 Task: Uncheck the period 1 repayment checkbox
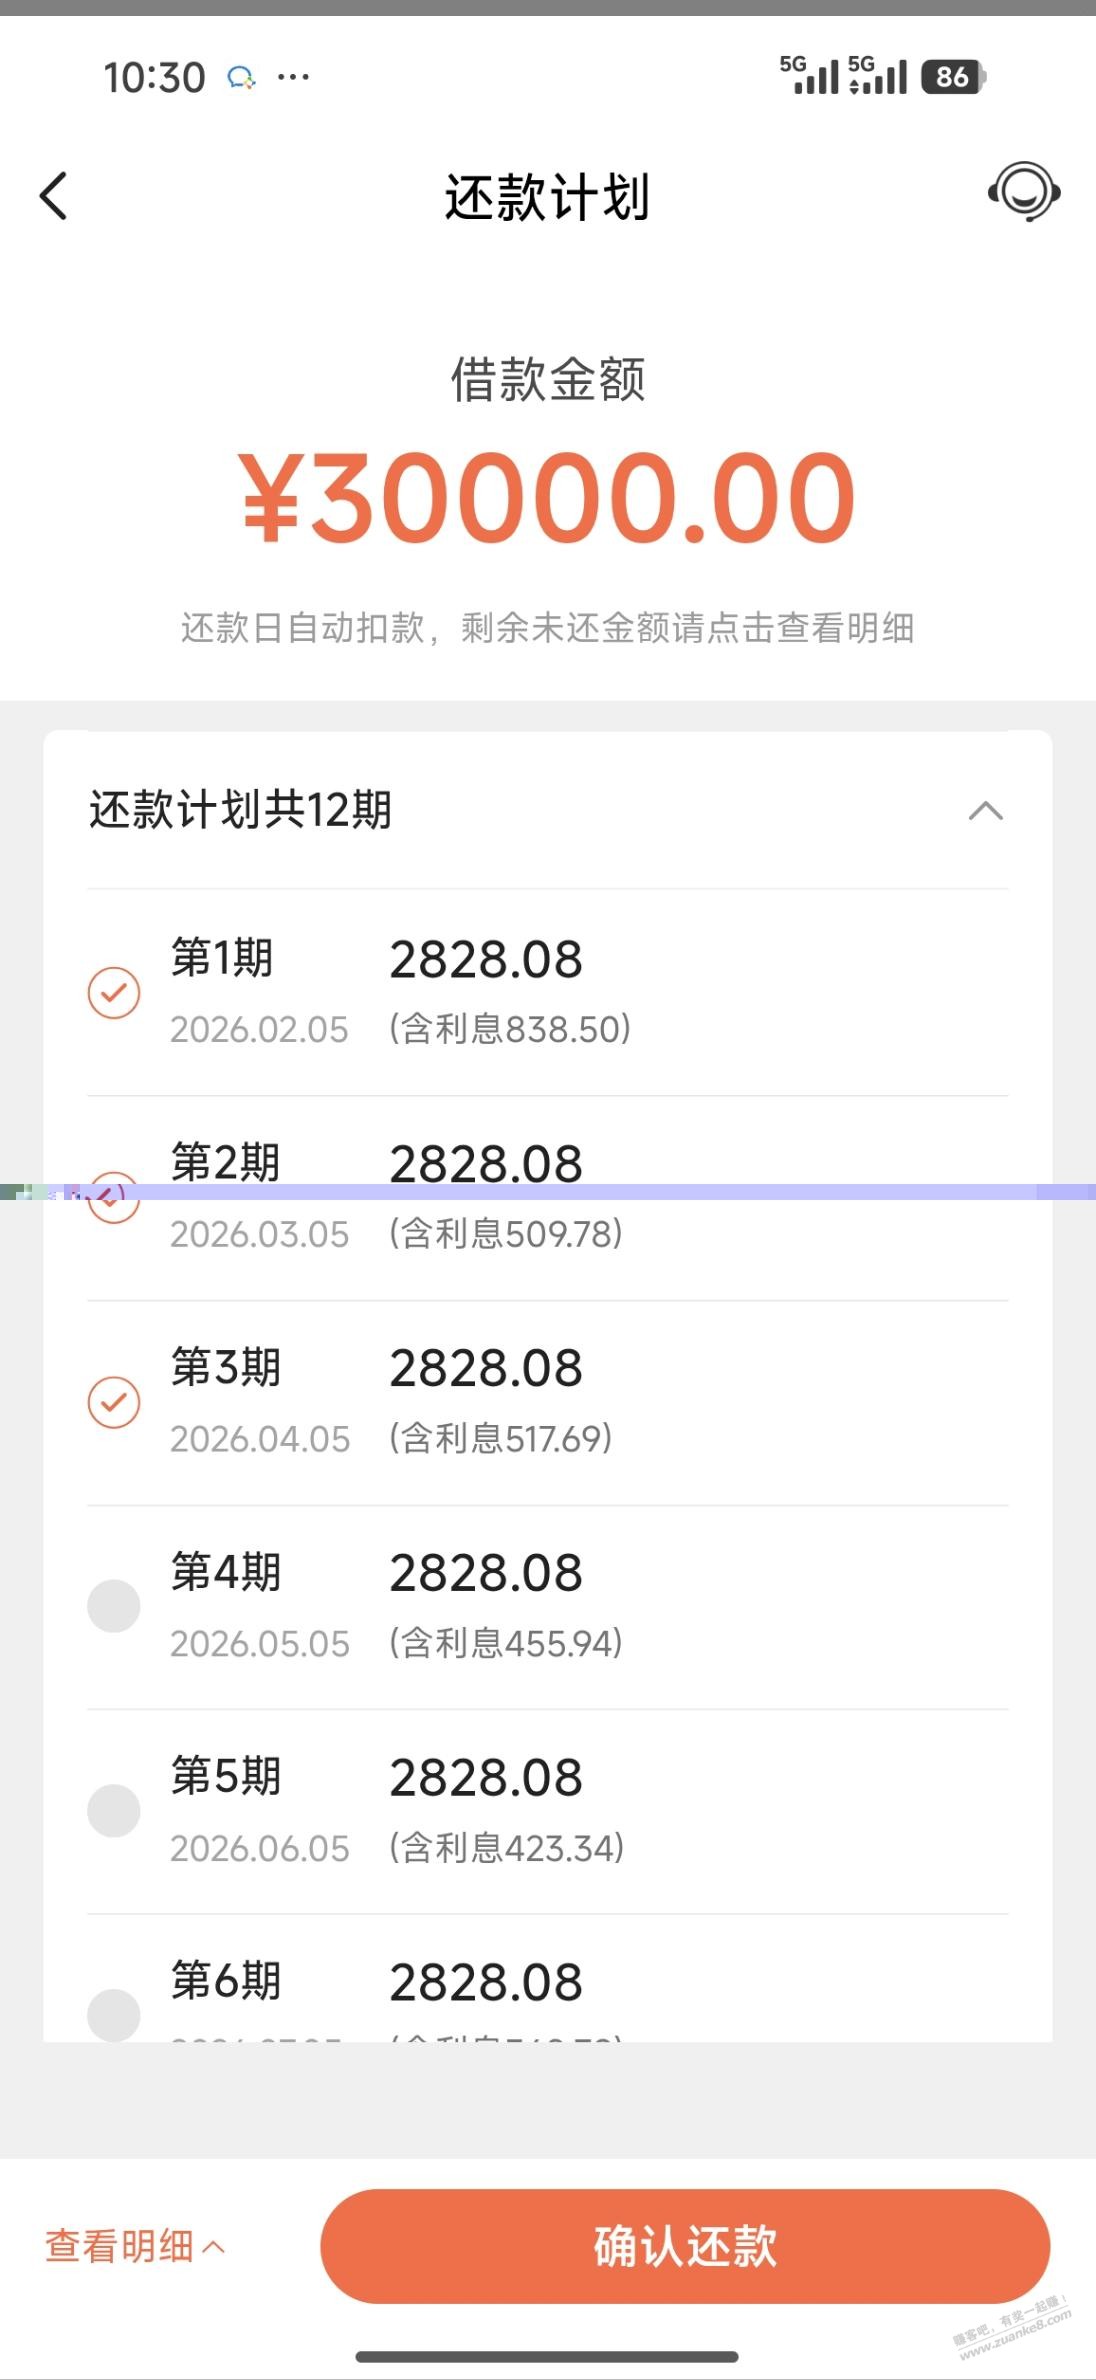114,993
